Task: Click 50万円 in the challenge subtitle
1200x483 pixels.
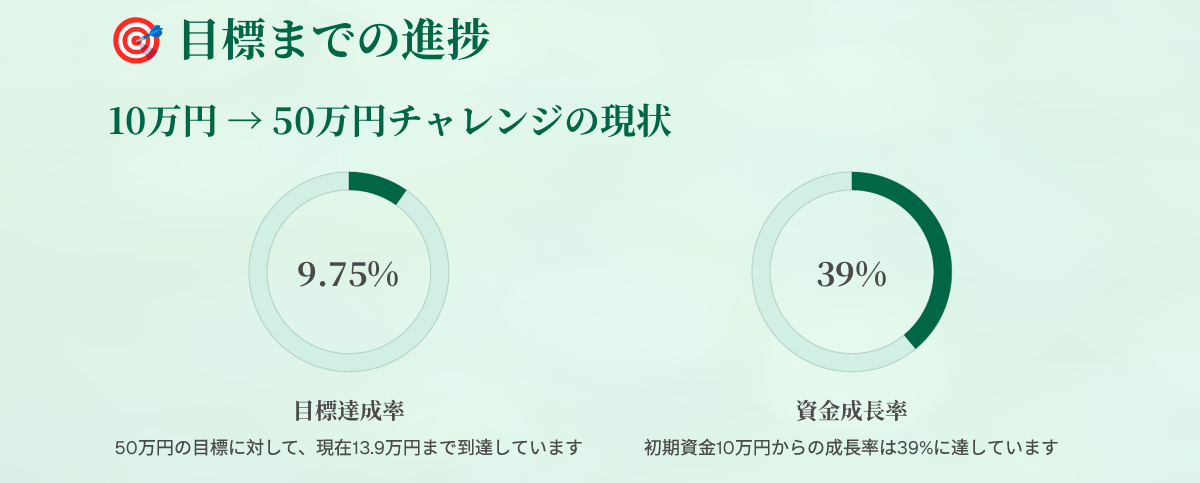Action: [328, 122]
